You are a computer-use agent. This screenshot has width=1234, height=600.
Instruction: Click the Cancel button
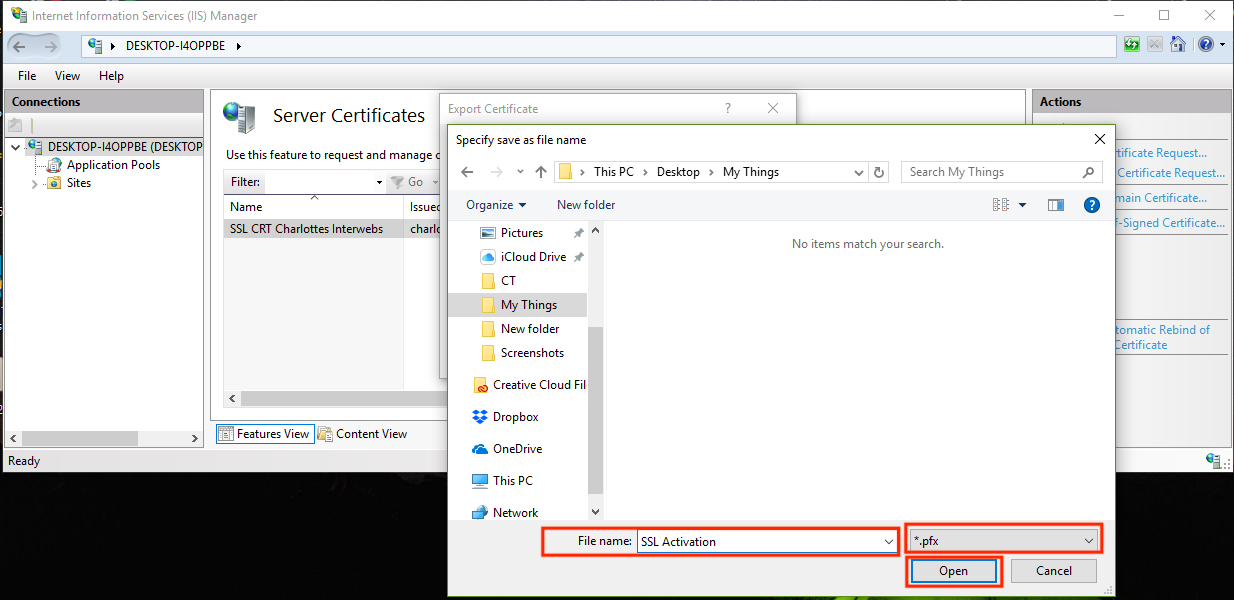[1053, 571]
